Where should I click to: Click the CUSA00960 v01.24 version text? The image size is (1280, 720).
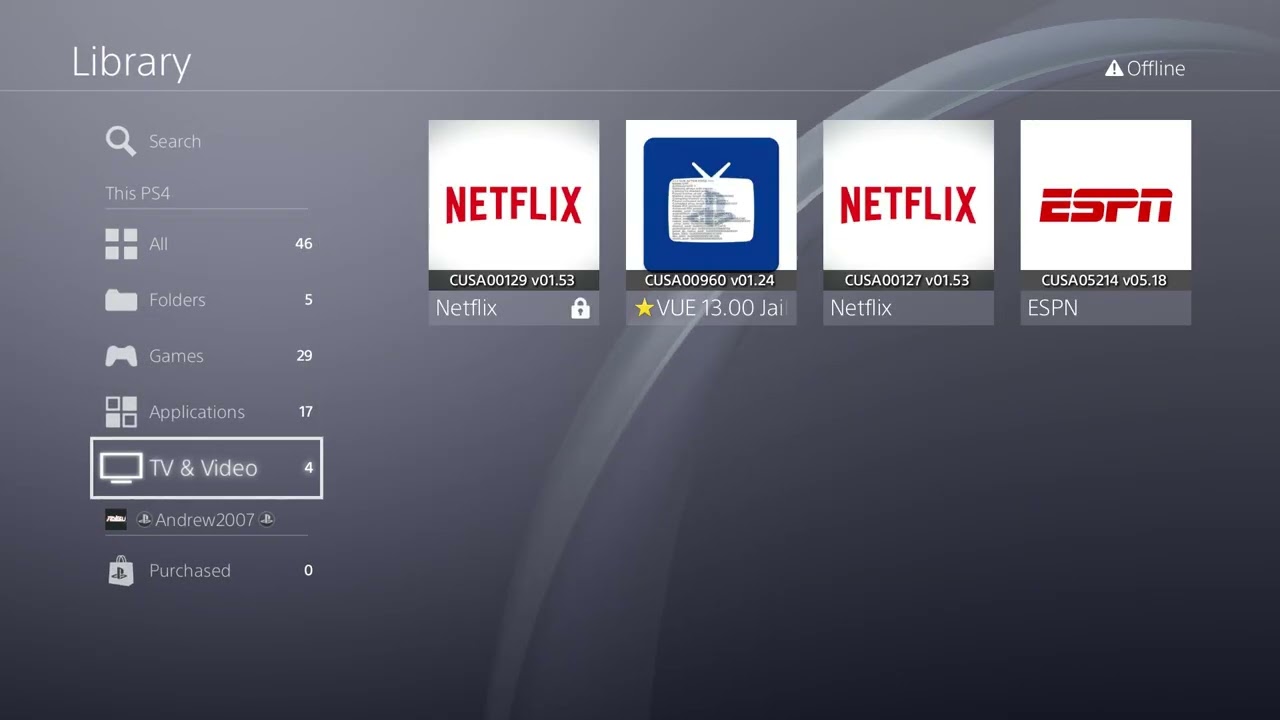click(709, 280)
